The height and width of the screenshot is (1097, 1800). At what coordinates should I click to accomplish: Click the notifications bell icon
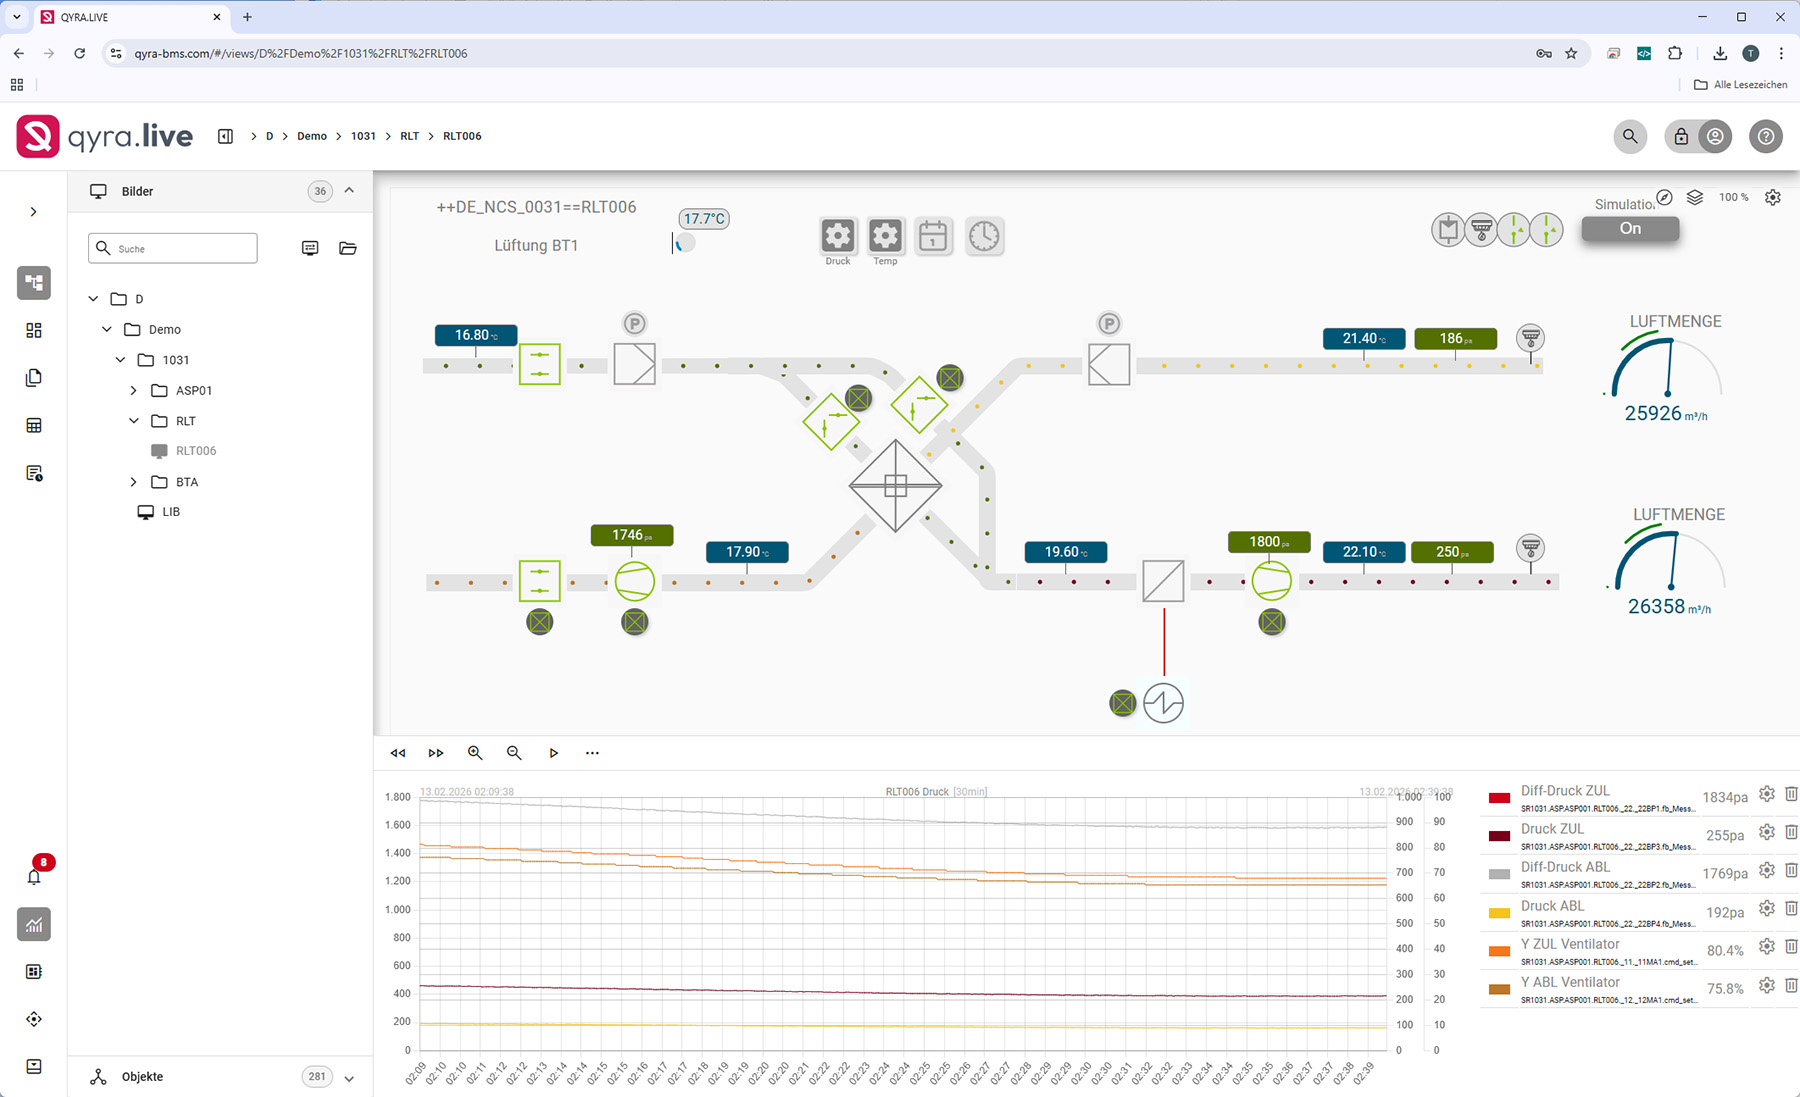point(34,877)
